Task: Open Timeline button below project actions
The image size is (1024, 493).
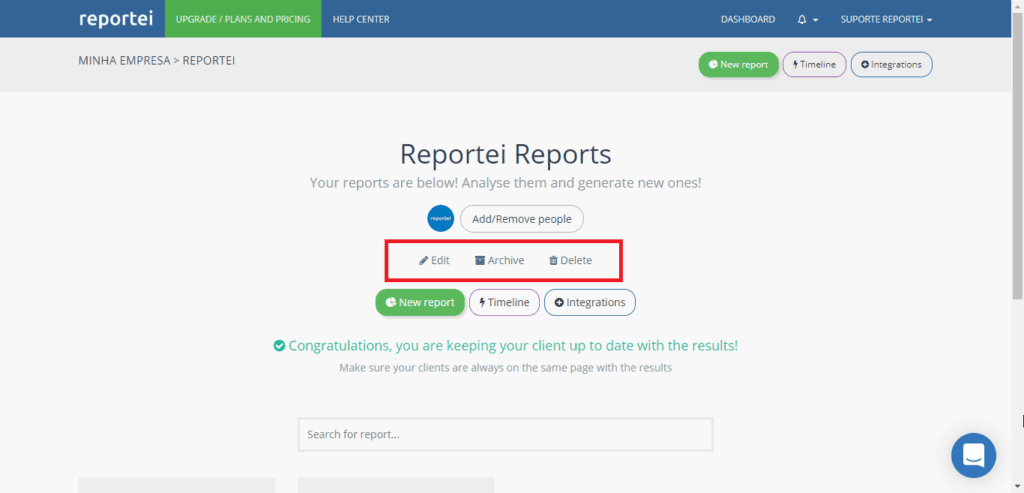Action: [x=504, y=302]
